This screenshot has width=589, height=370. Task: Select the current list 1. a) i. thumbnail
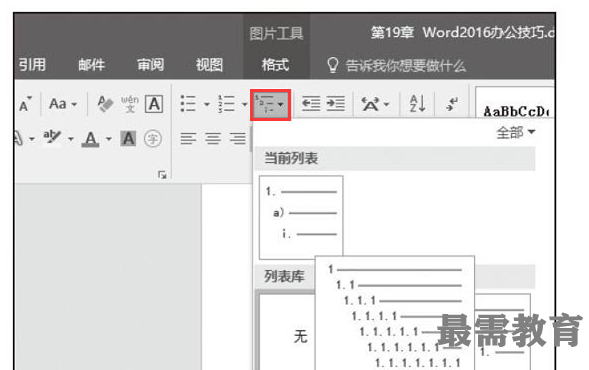tap(301, 217)
